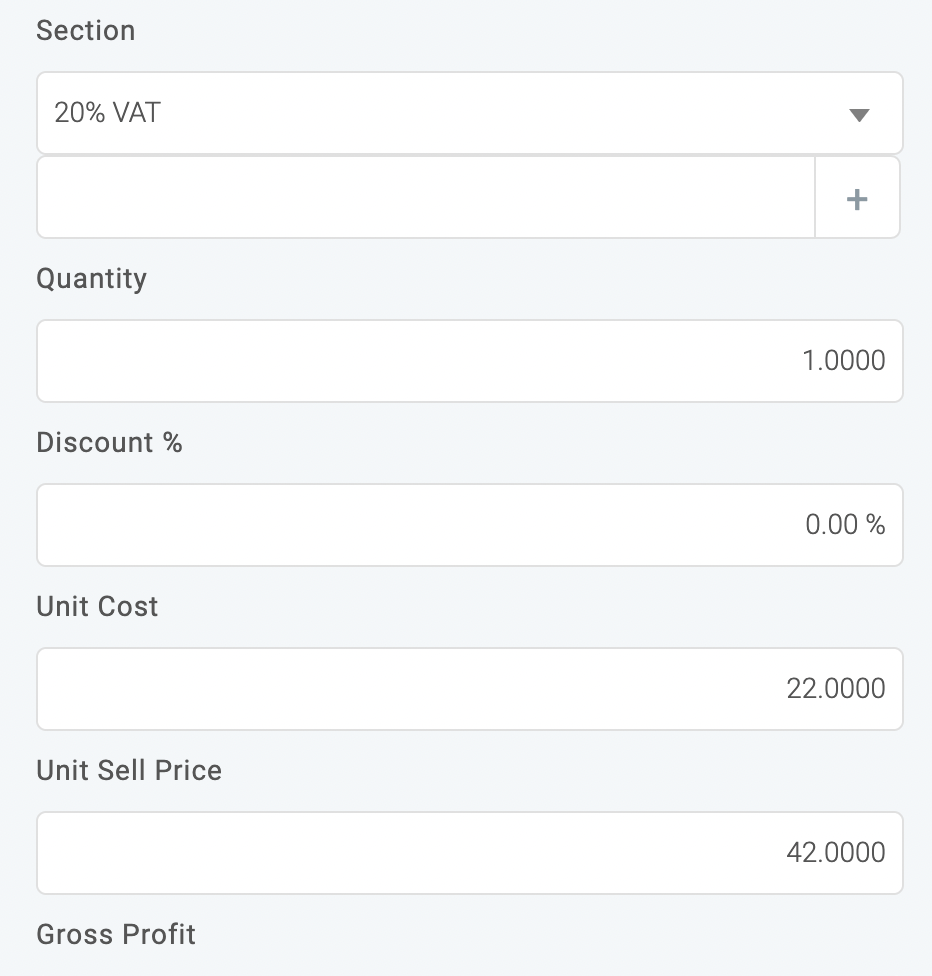Click the Unit Sell Price label
This screenshot has height=976, width=932.
coord(129,771)
